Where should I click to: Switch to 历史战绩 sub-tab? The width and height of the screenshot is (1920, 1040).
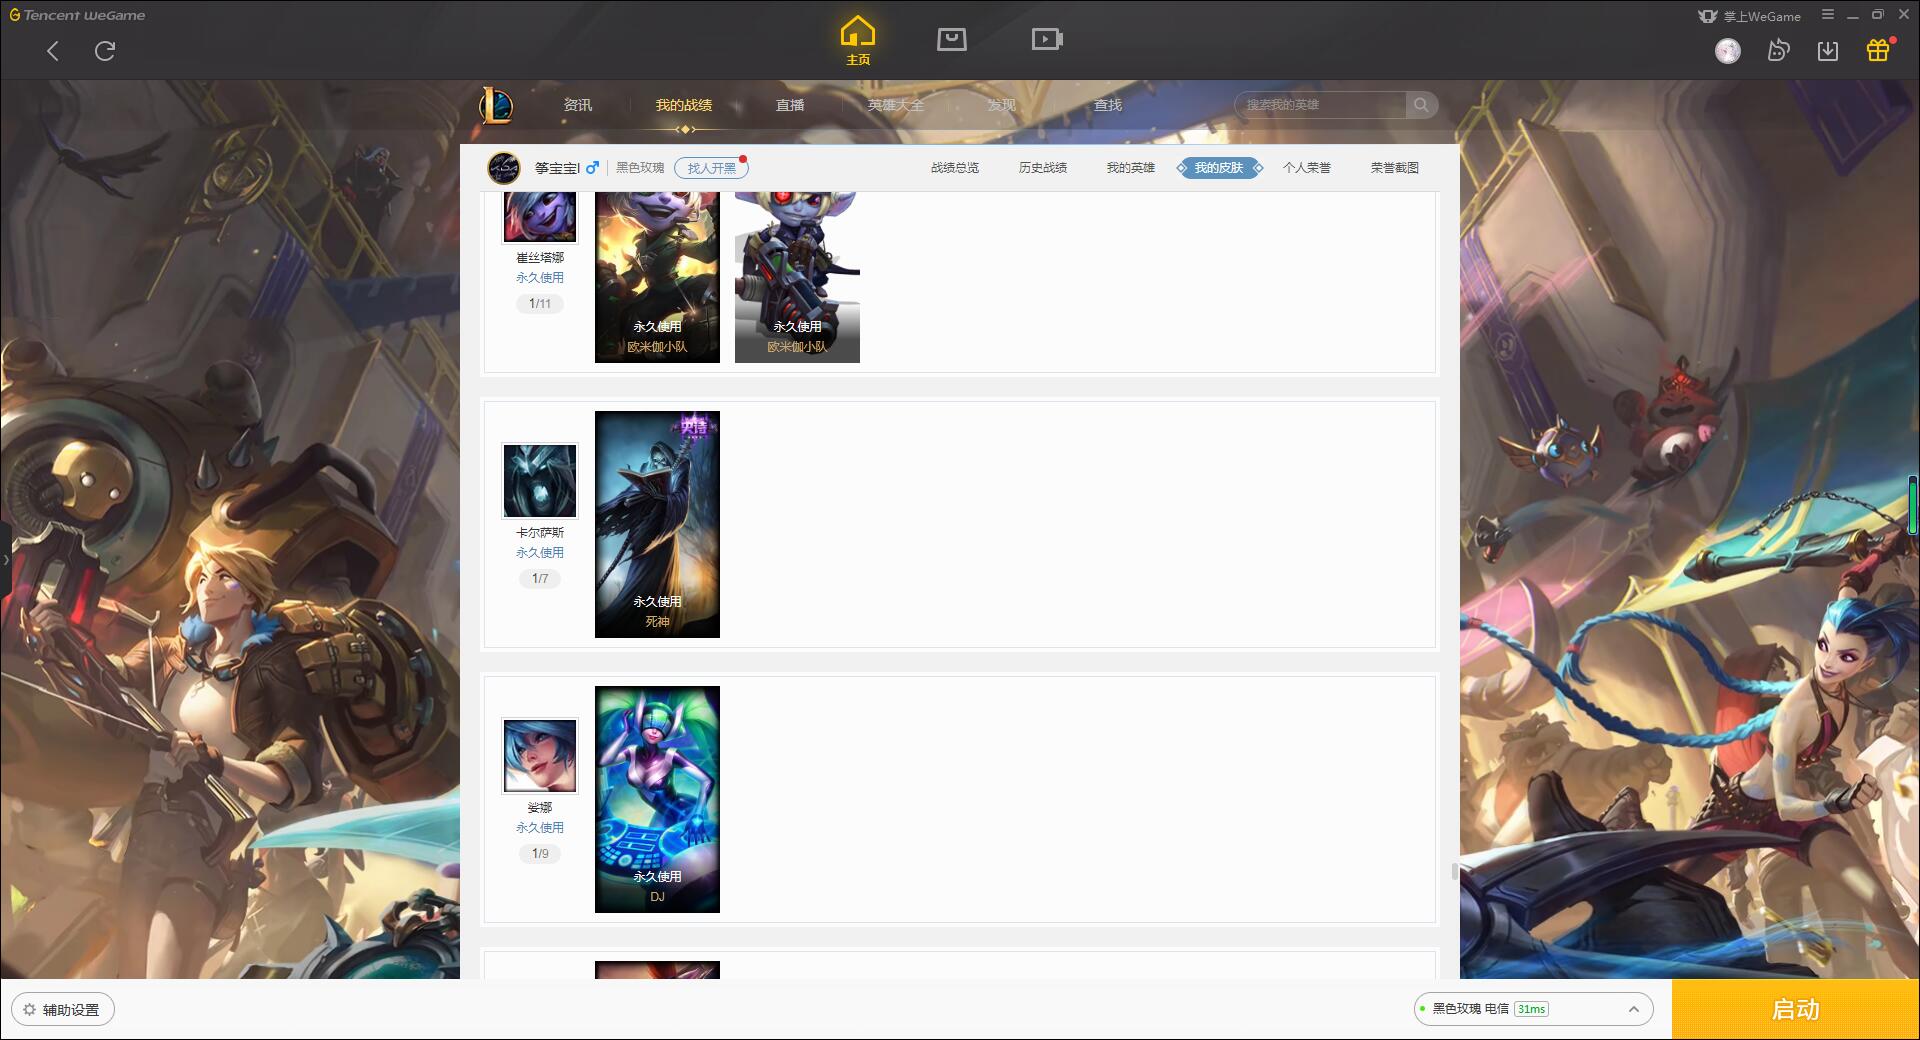[x=1043, y=168]
